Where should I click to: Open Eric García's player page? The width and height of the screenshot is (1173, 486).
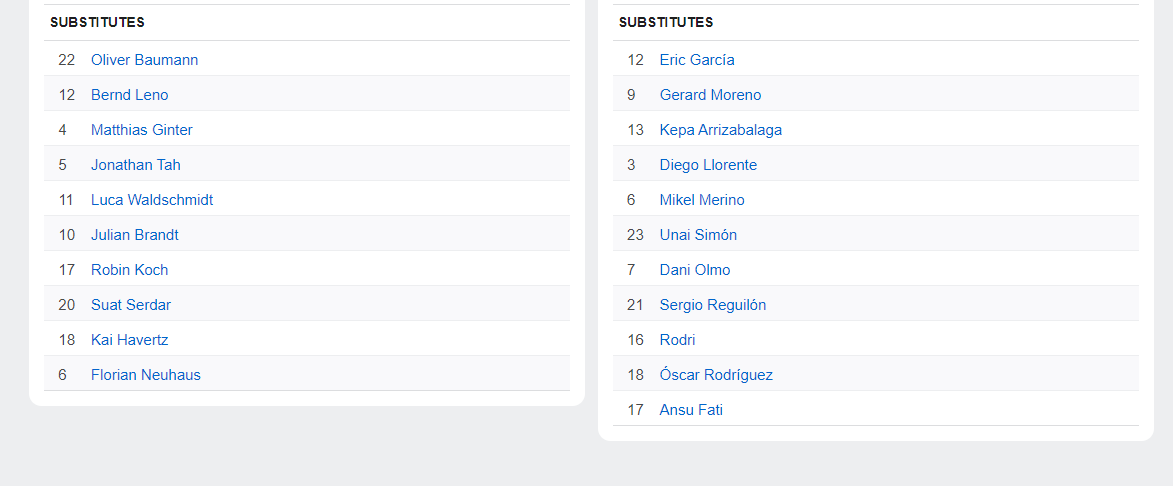coord(696,60)
